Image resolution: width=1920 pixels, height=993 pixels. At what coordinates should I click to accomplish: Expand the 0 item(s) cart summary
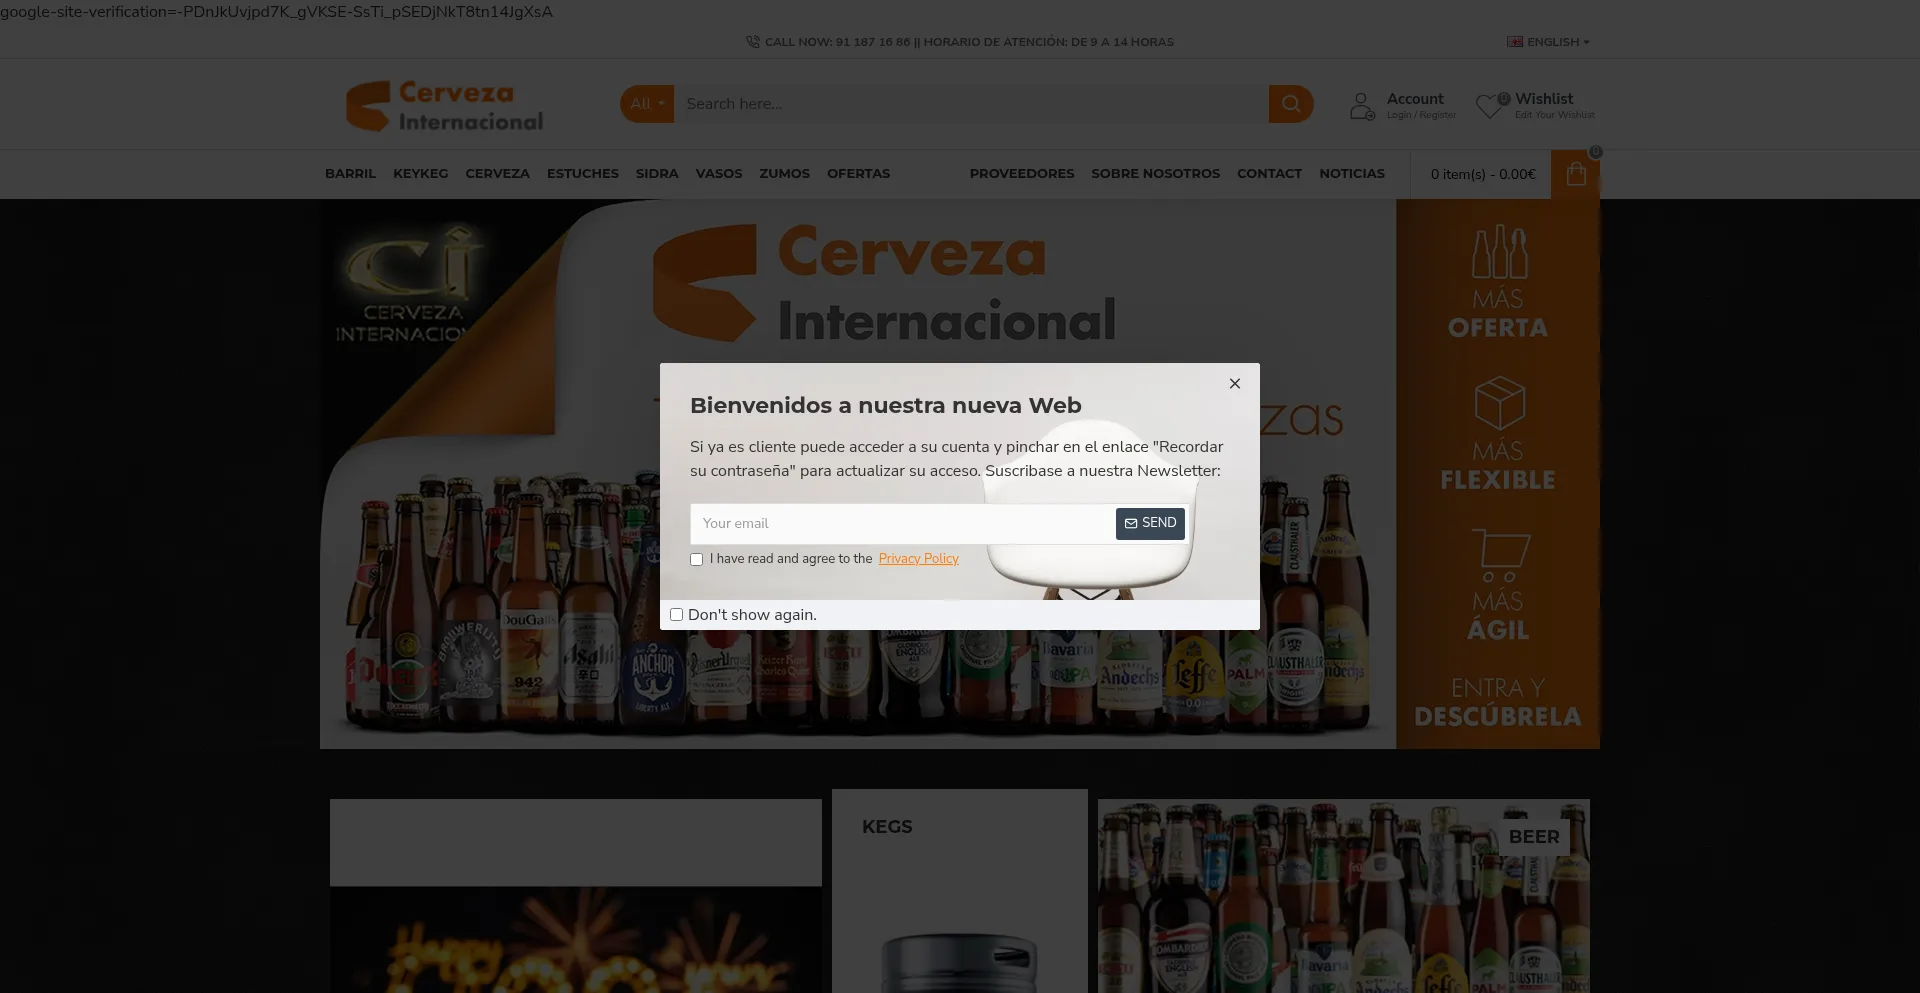coord(1482,175)
